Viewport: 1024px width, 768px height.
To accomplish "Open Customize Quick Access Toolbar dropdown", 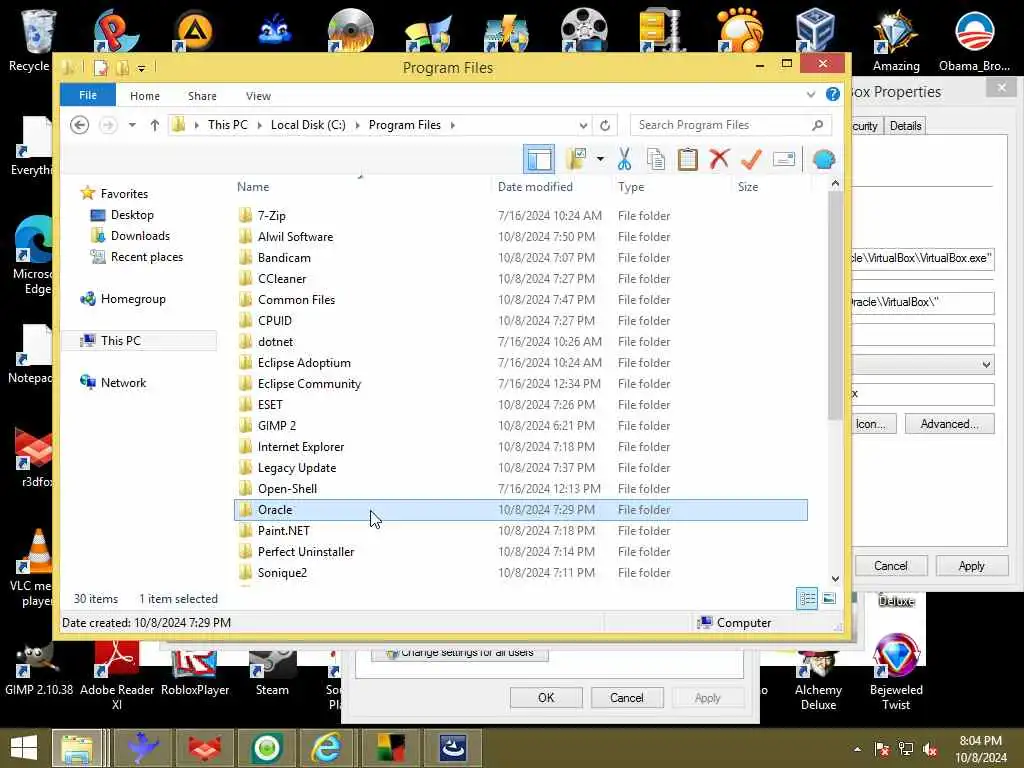I will pos(141,68).
